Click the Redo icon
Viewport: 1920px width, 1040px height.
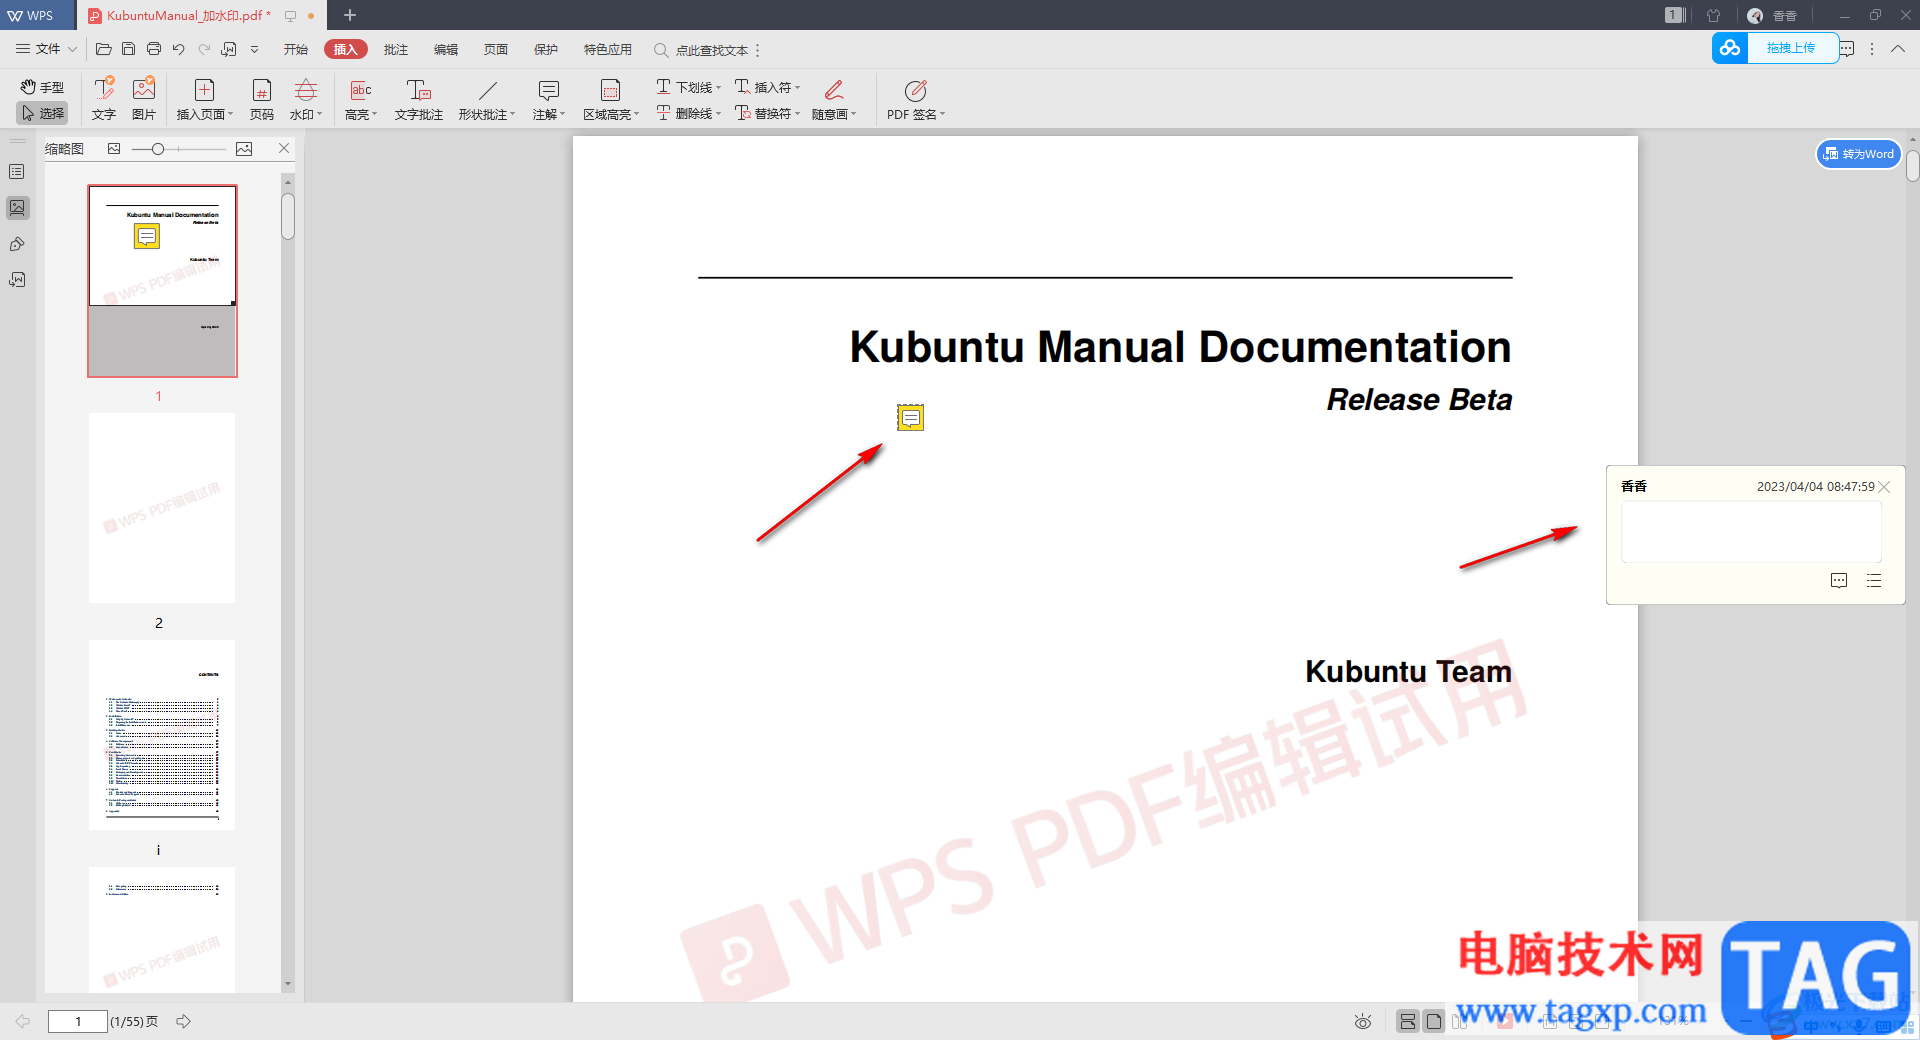tap(204, 49)
